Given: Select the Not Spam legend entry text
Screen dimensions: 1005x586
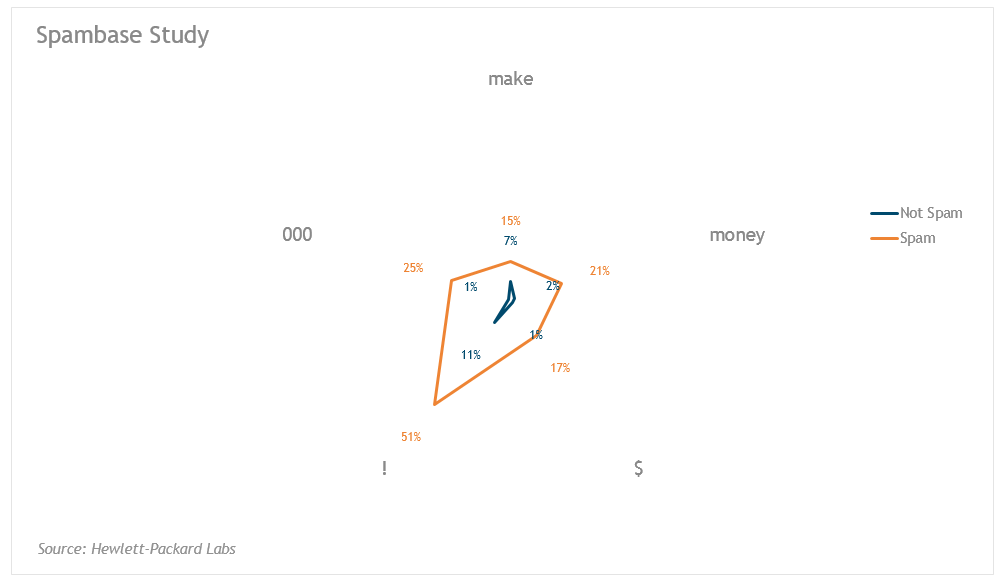Looking at the screenshot, I should pos(930,213).
